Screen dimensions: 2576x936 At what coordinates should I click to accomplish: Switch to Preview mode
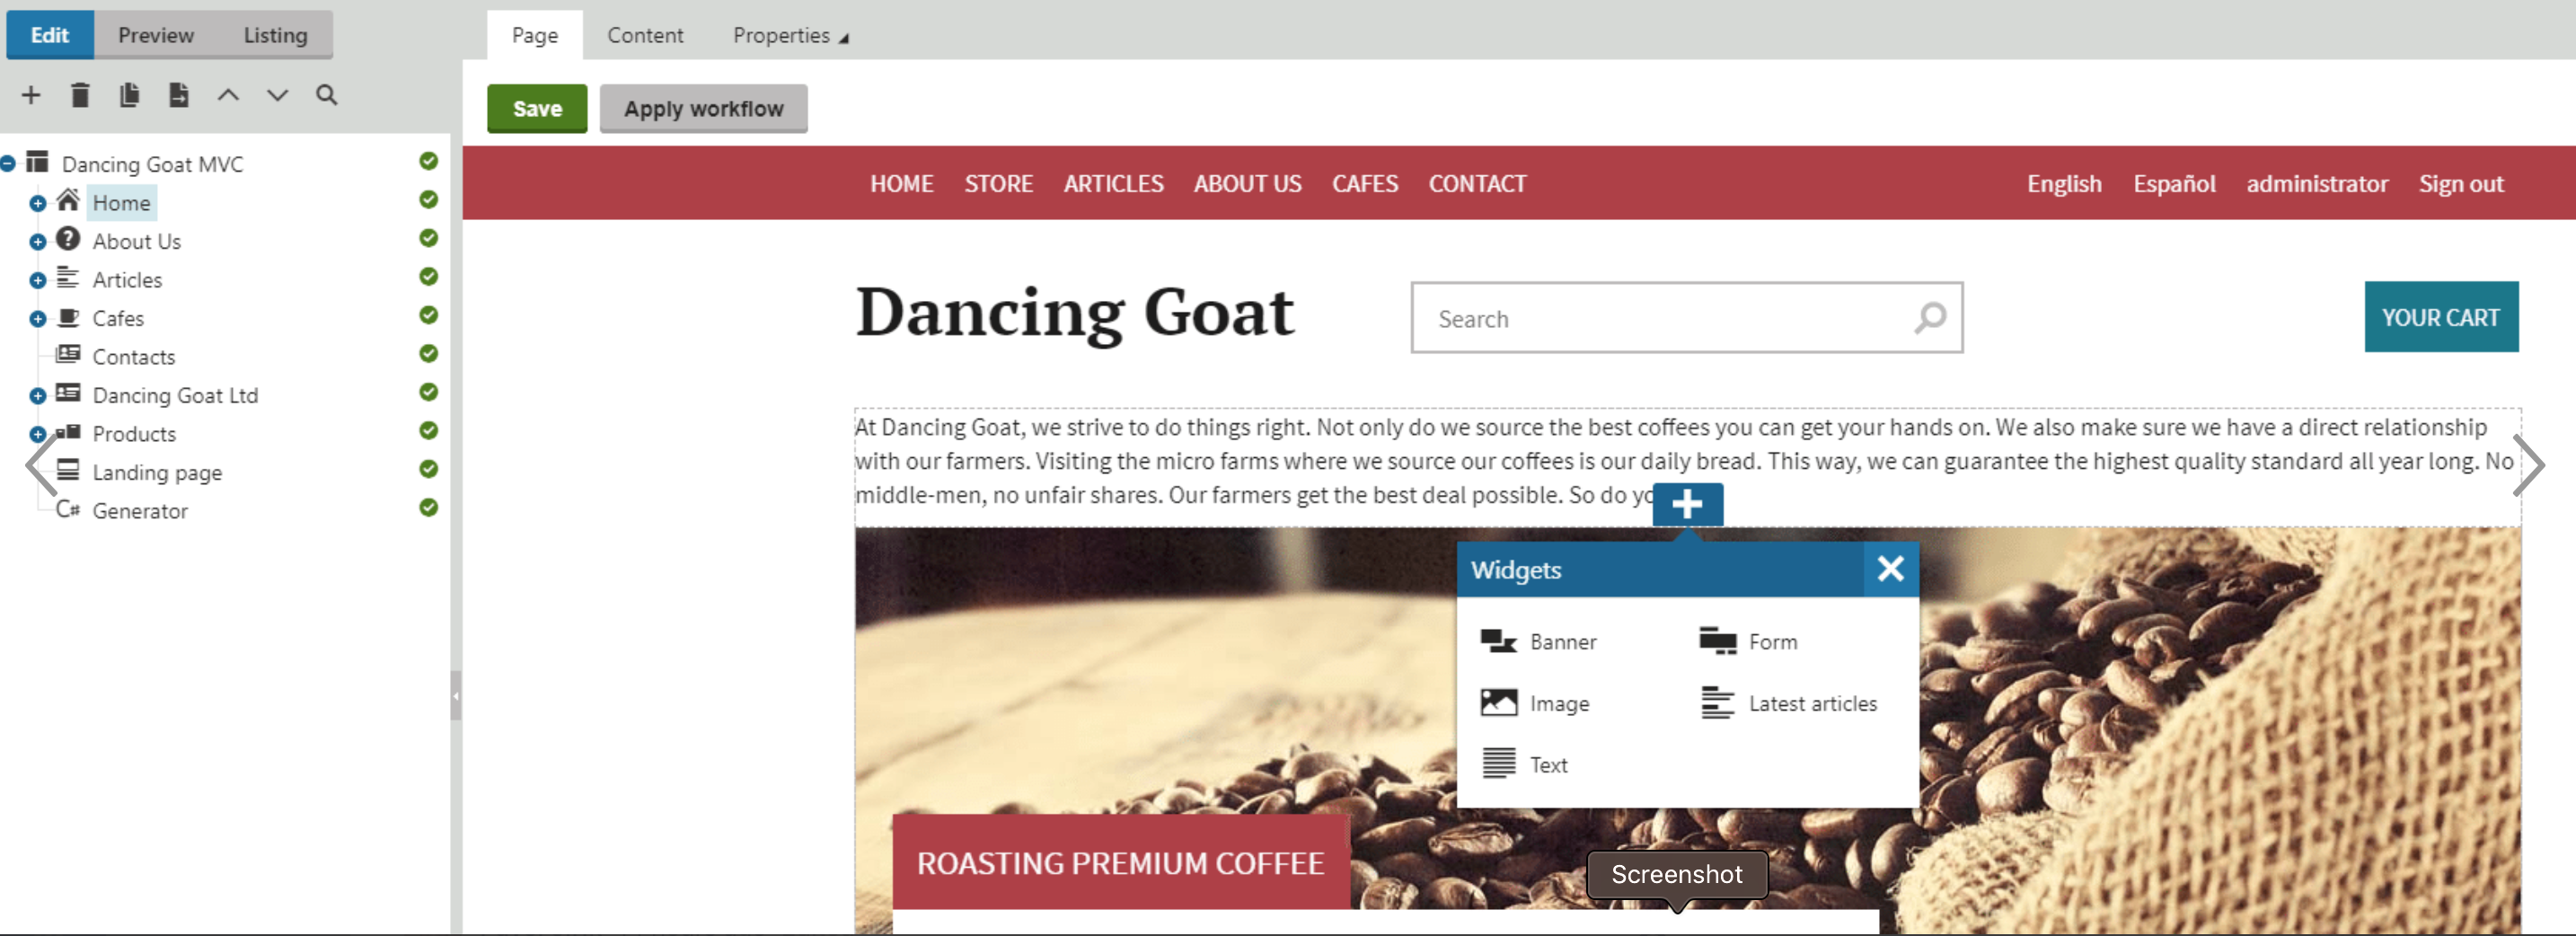point(156,36)
